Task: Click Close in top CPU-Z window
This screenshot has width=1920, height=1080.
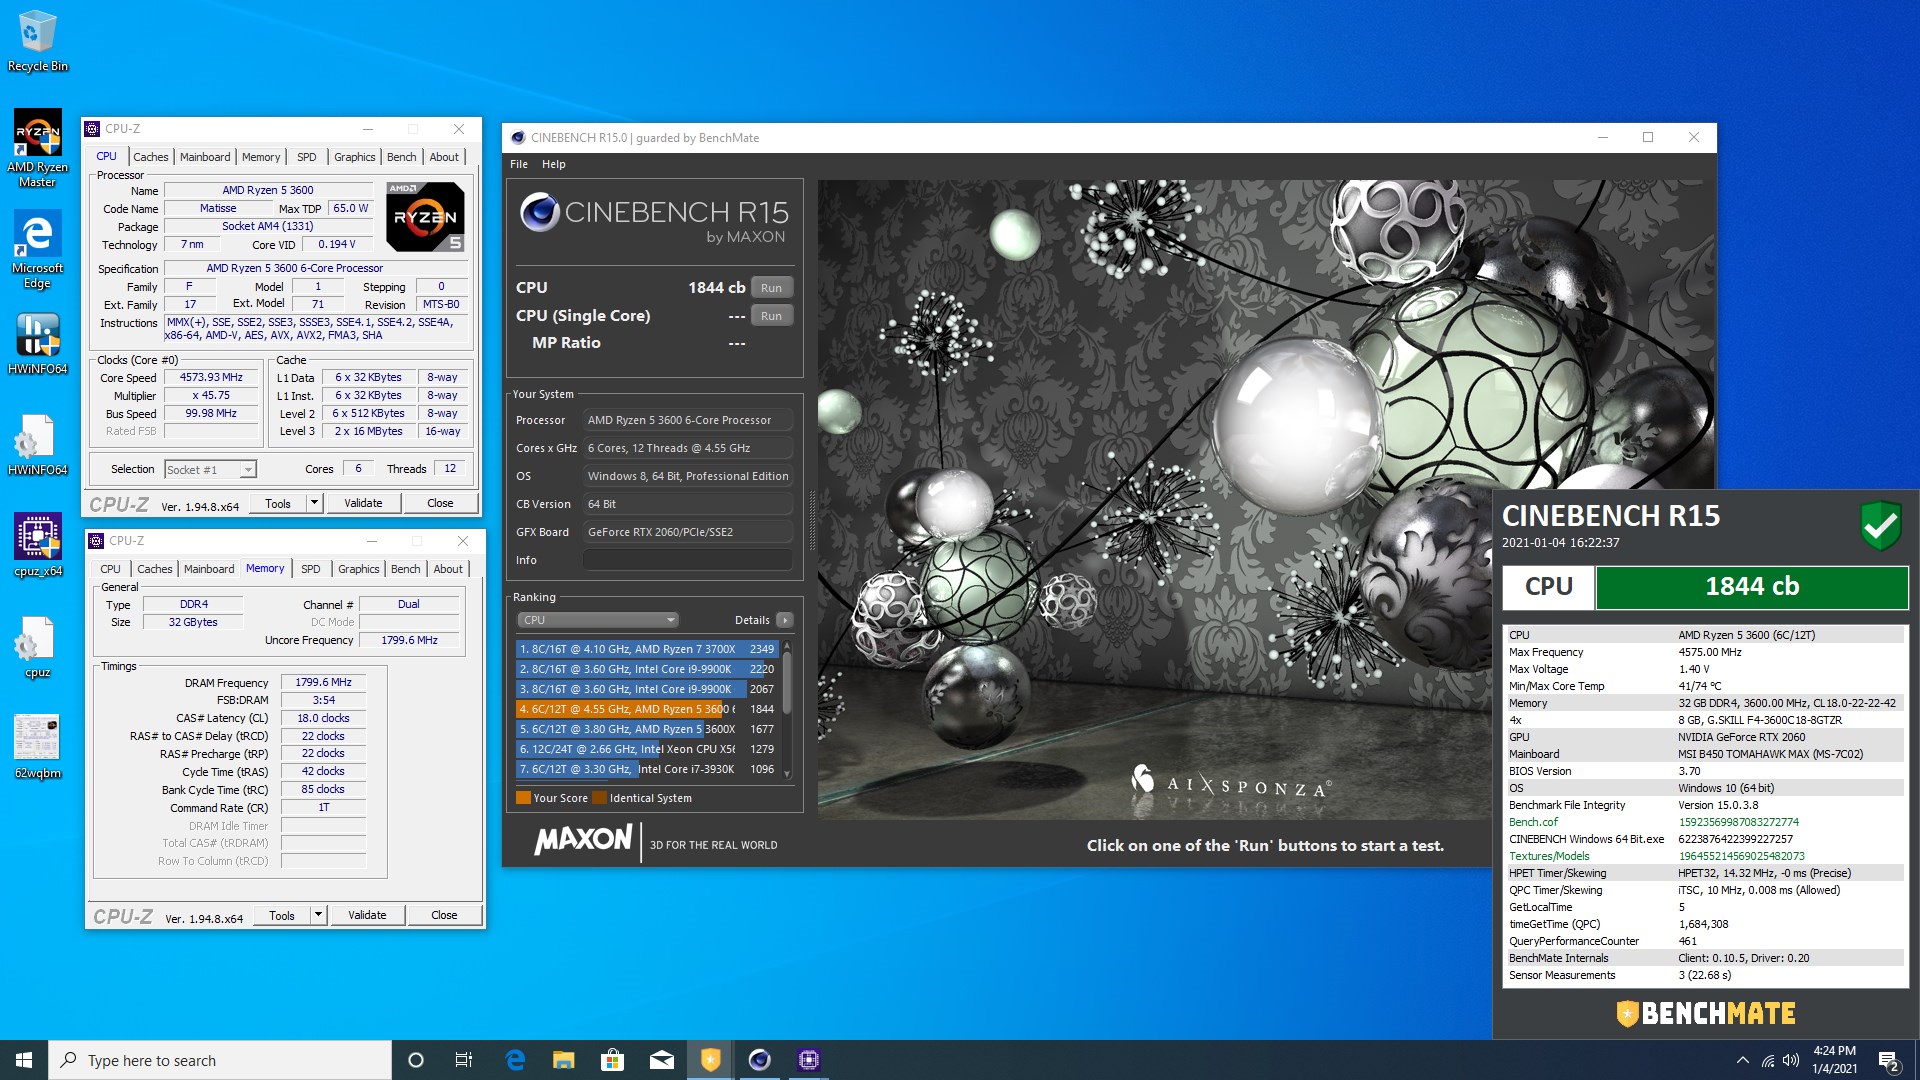Action: click(x=440, y=503)
